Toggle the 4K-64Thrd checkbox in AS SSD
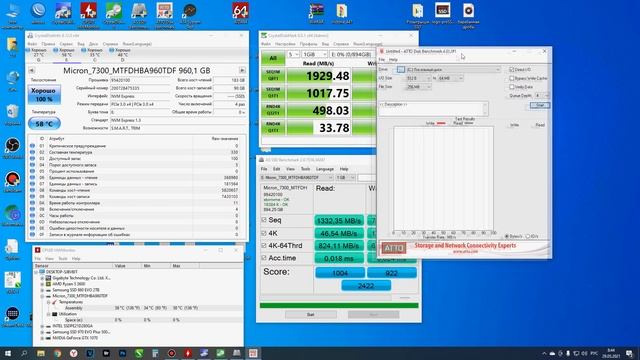 coord(264,245)
